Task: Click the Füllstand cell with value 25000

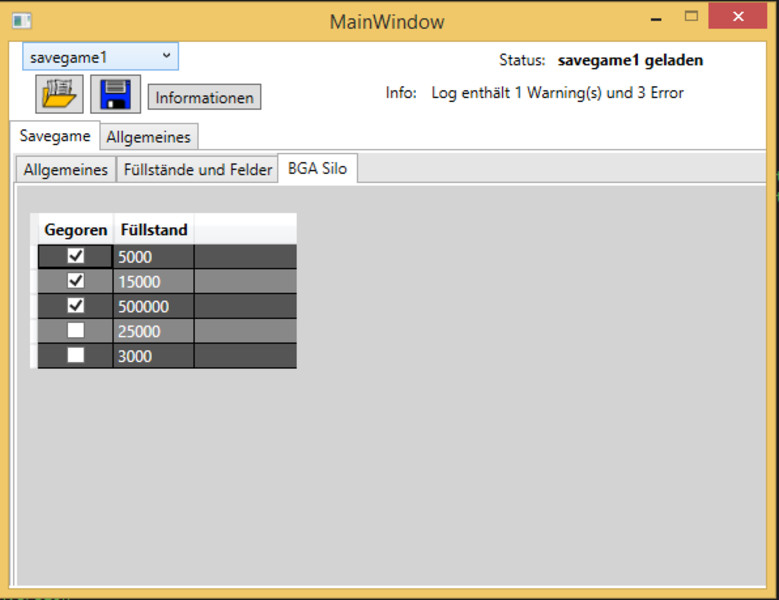Action: coord(153,332)
